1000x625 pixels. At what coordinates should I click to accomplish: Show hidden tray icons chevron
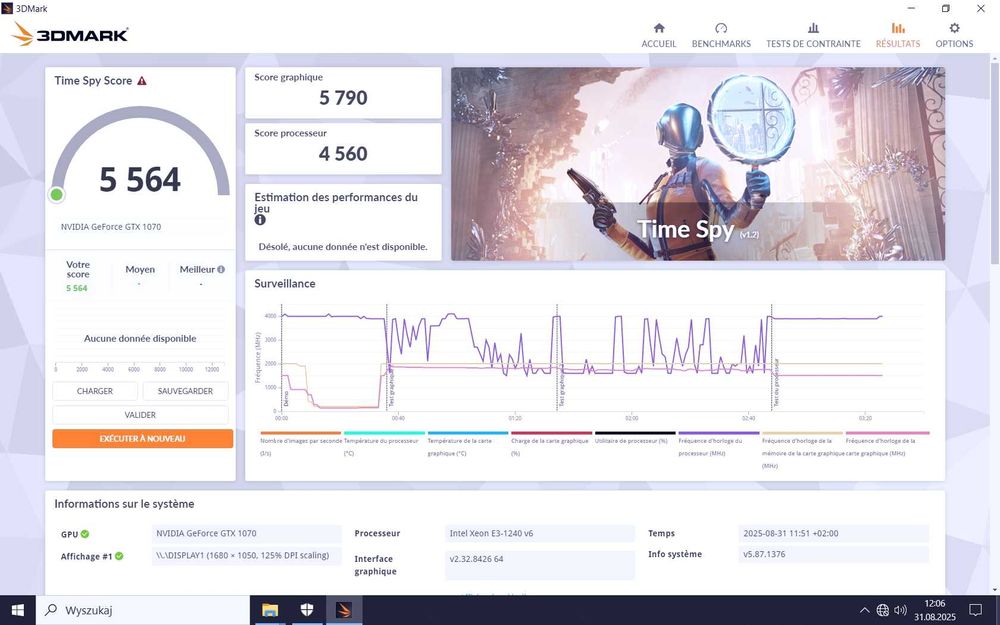pos(864,610)
